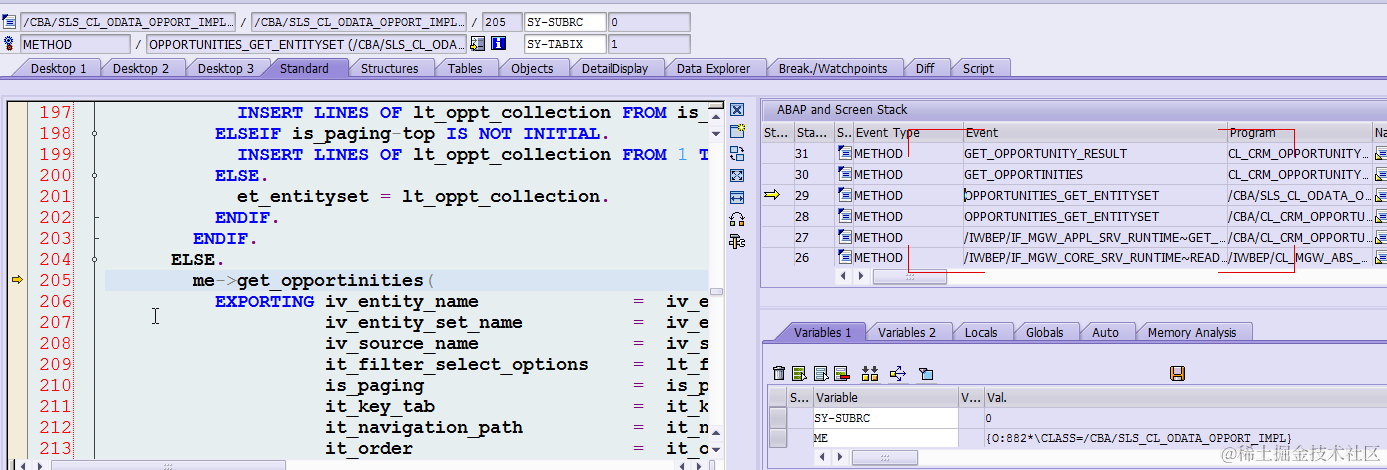
Task: Select the ME row selector in the Variables table
Action: [x=777, y=438]
